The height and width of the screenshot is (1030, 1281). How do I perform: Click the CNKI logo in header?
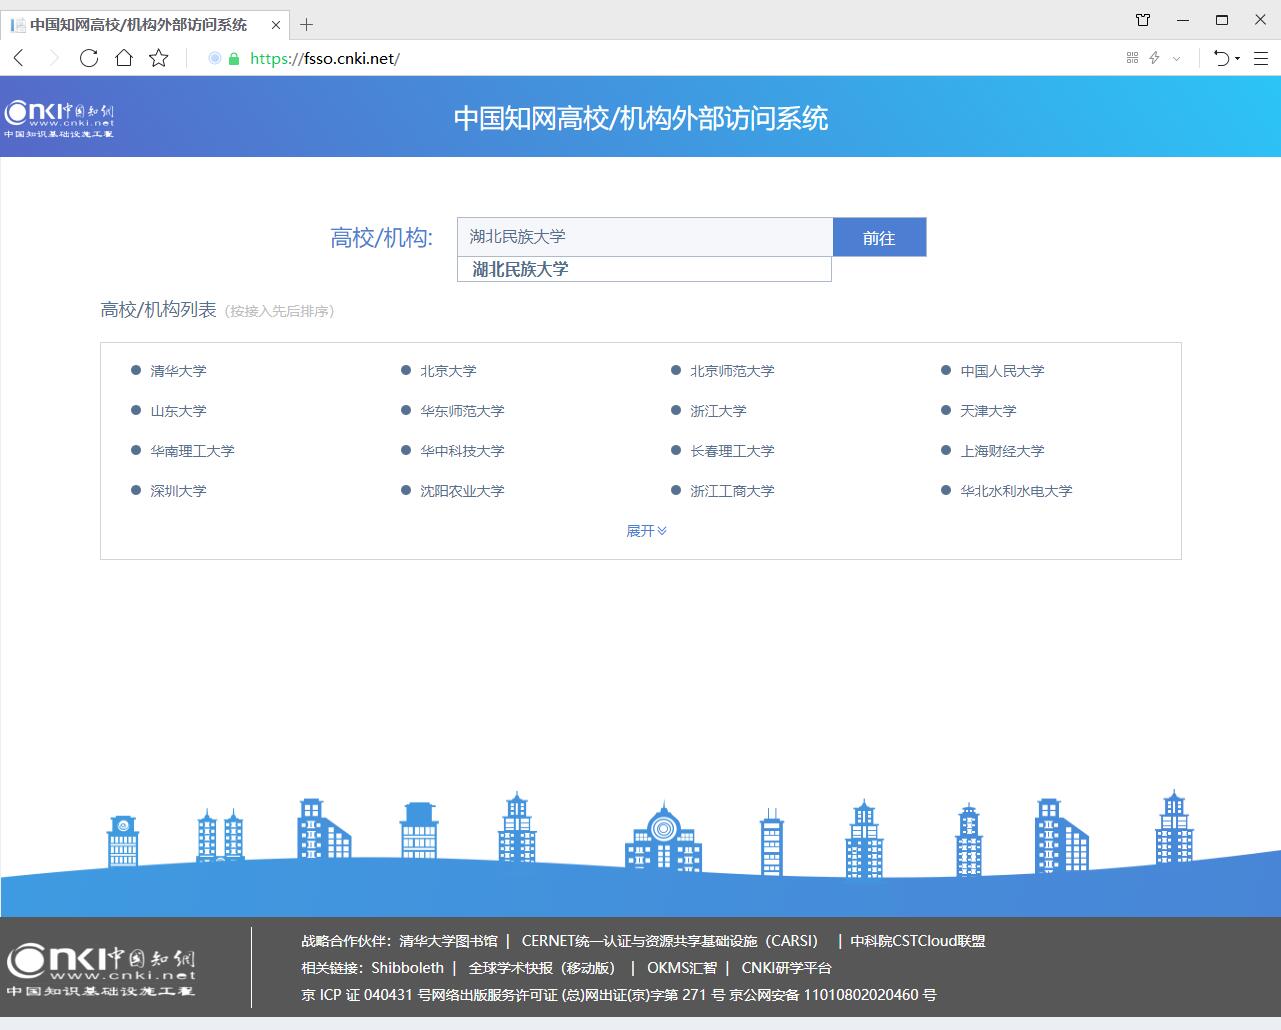pyautogui.click(x=60, y=118)
